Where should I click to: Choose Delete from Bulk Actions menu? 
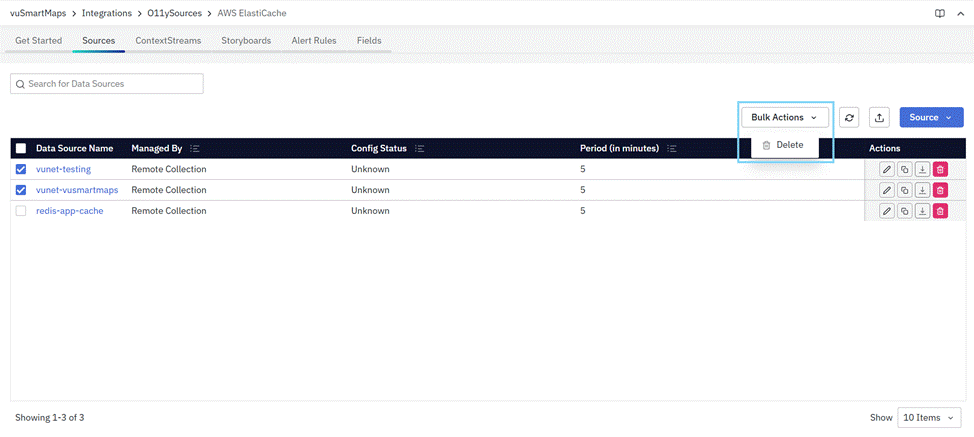784,145
